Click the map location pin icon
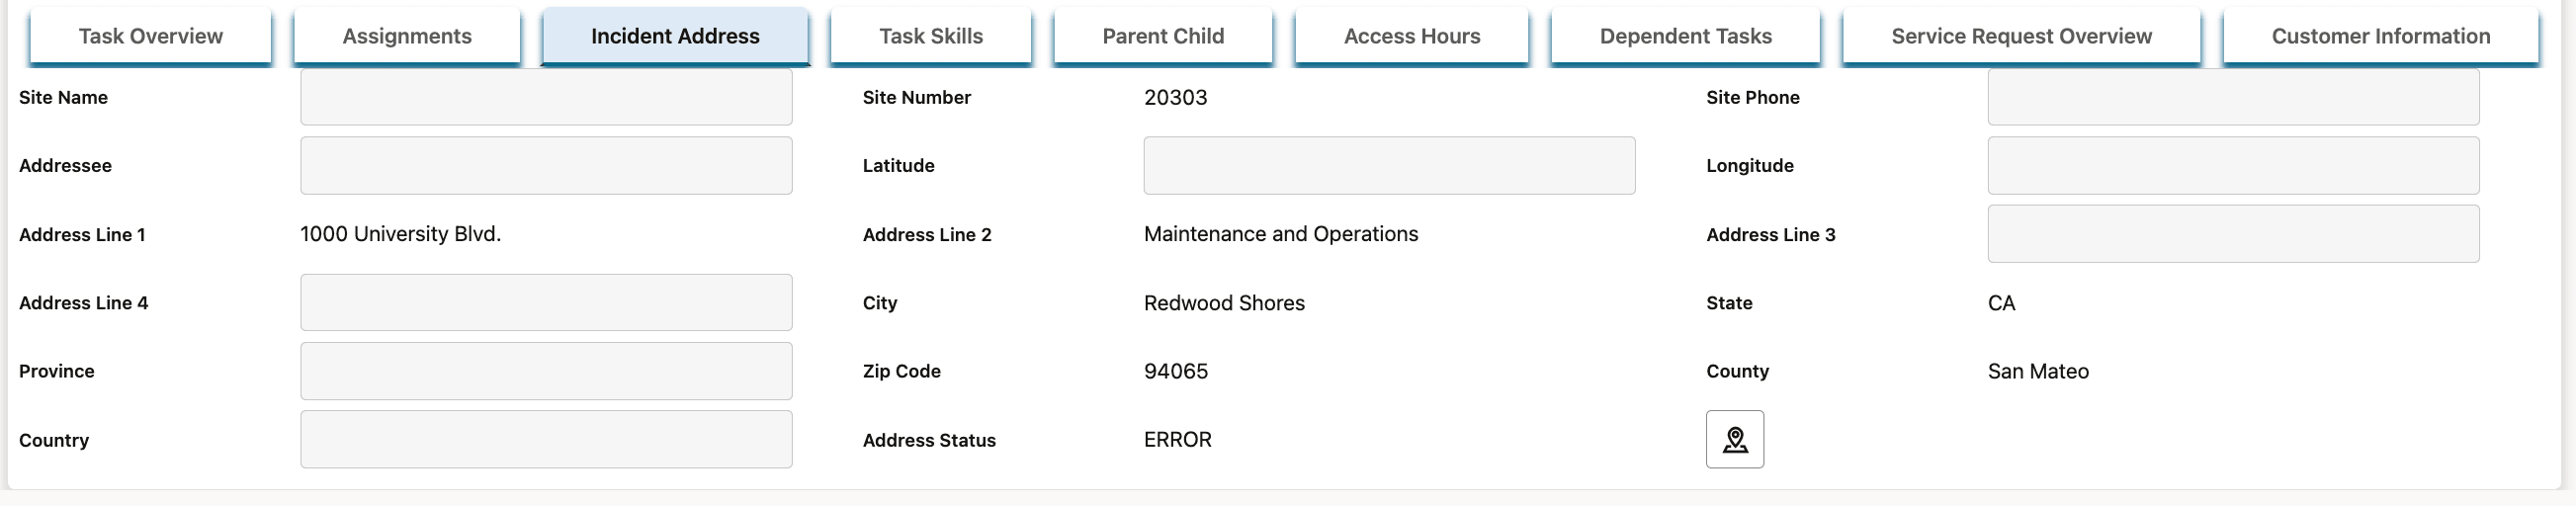Screen dimensions: 2576x506 (x=1734, y=439)
